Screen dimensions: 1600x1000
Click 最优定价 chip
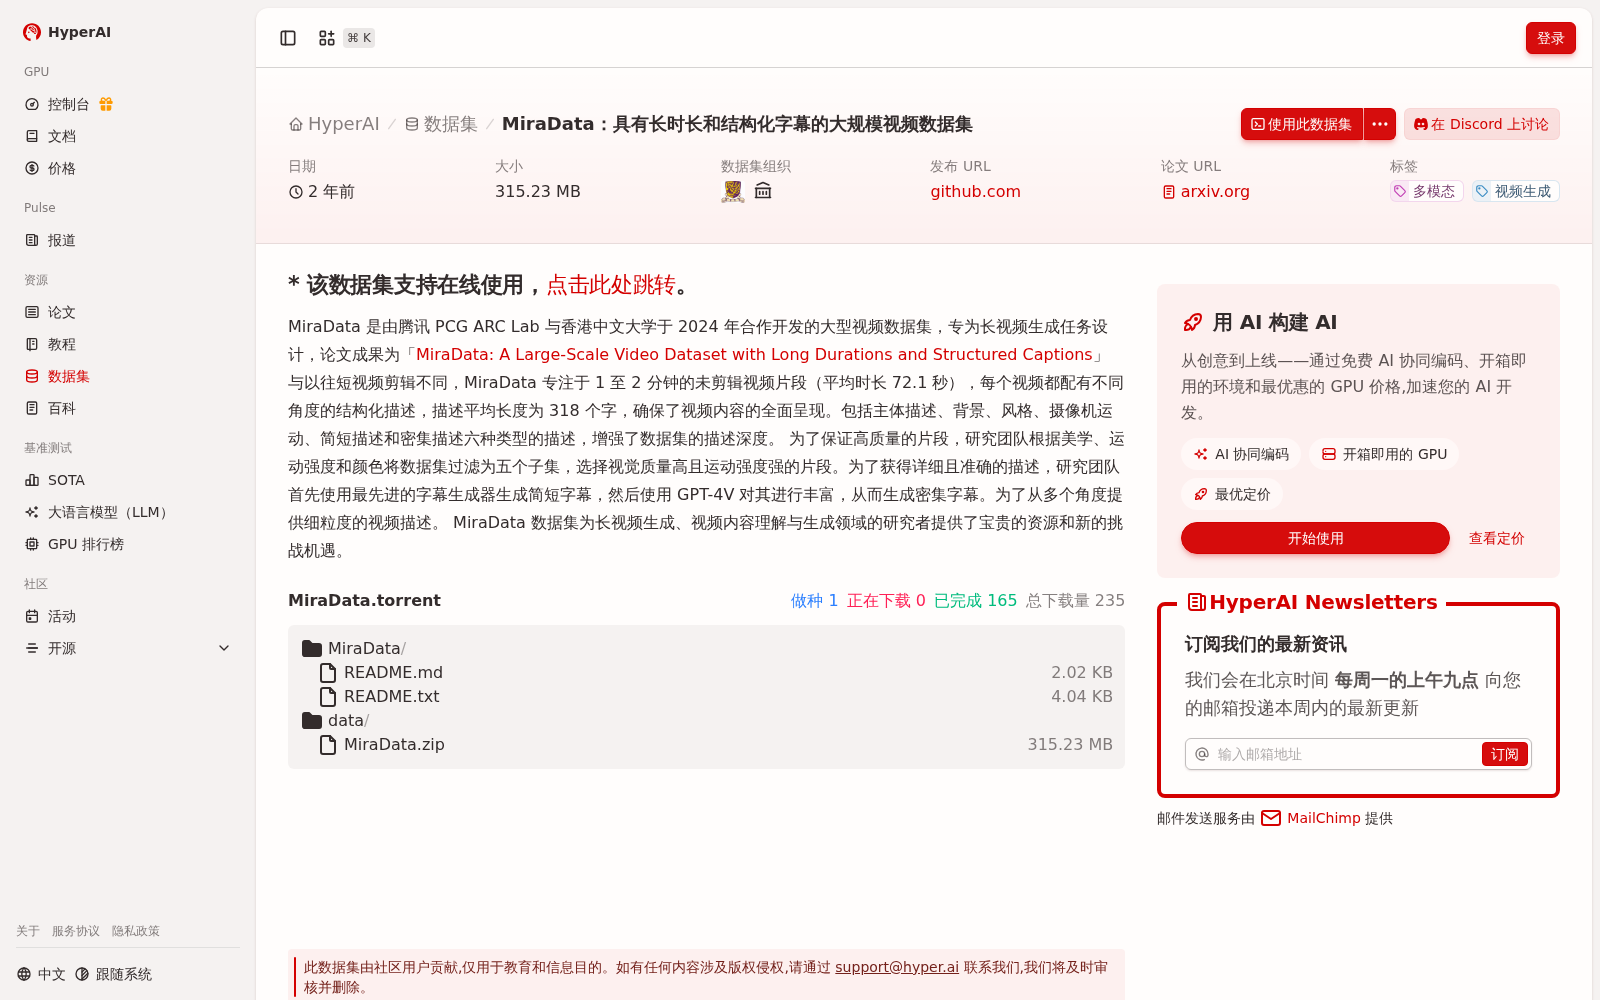[1232, 494]
